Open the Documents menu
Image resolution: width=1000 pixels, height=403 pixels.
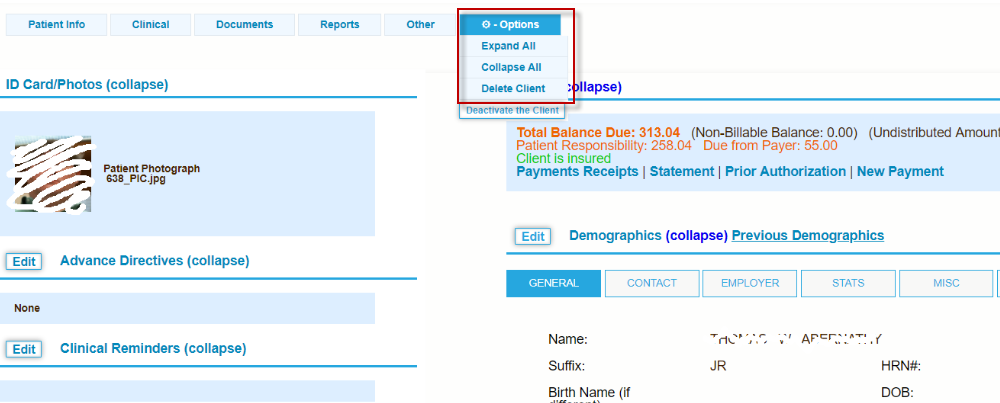pos(244,25)
